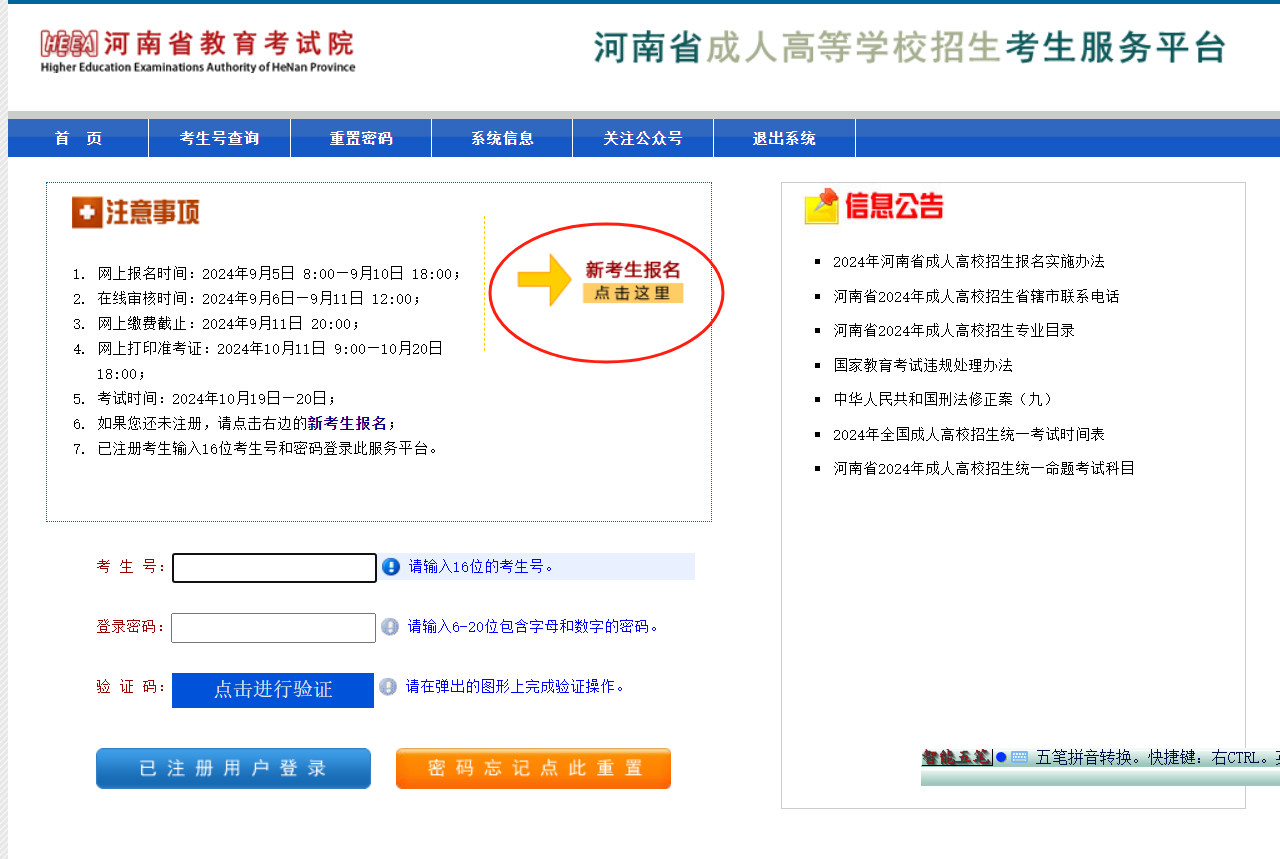Click the soft keyboard icon in IME bar

(x=1019, y=757)
